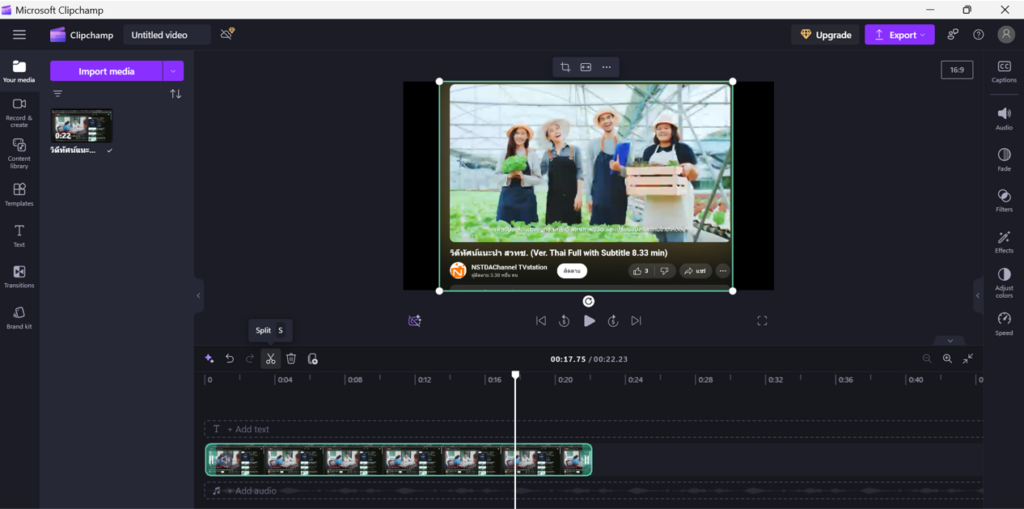
Task: Collapse the left media panel
Action: coord(198,296)
